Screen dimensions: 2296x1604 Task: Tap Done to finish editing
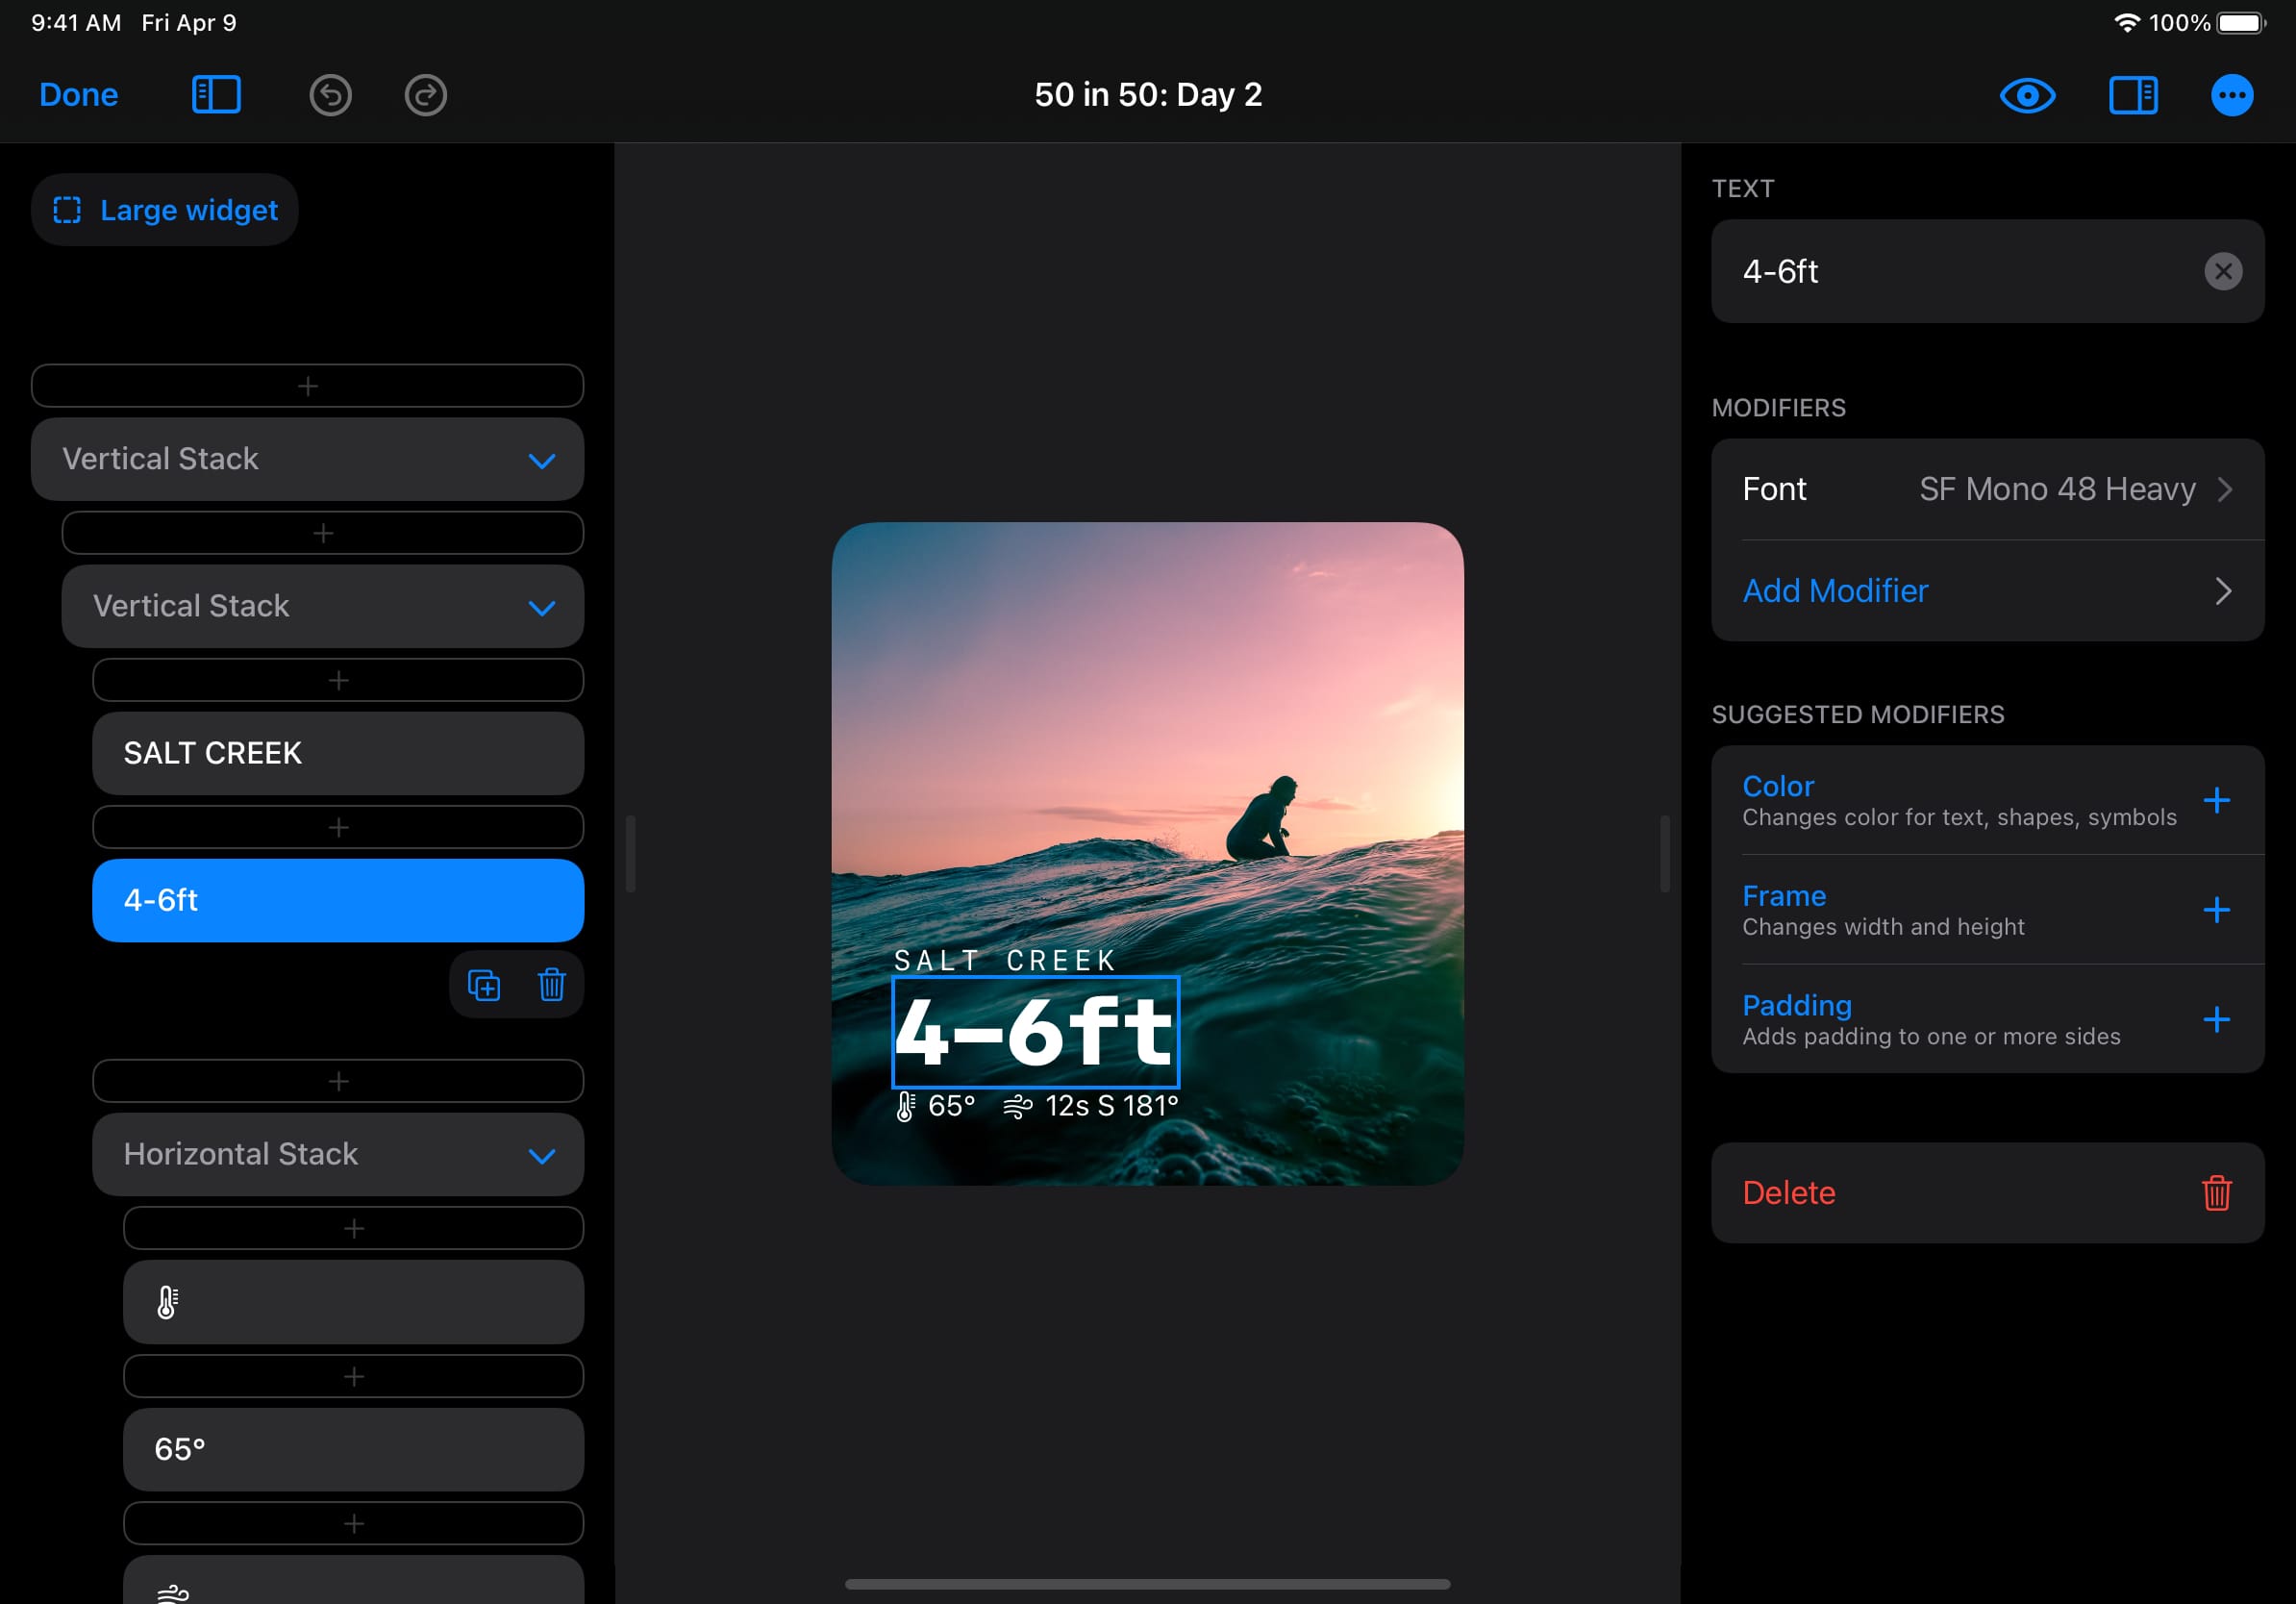[78, 95]
